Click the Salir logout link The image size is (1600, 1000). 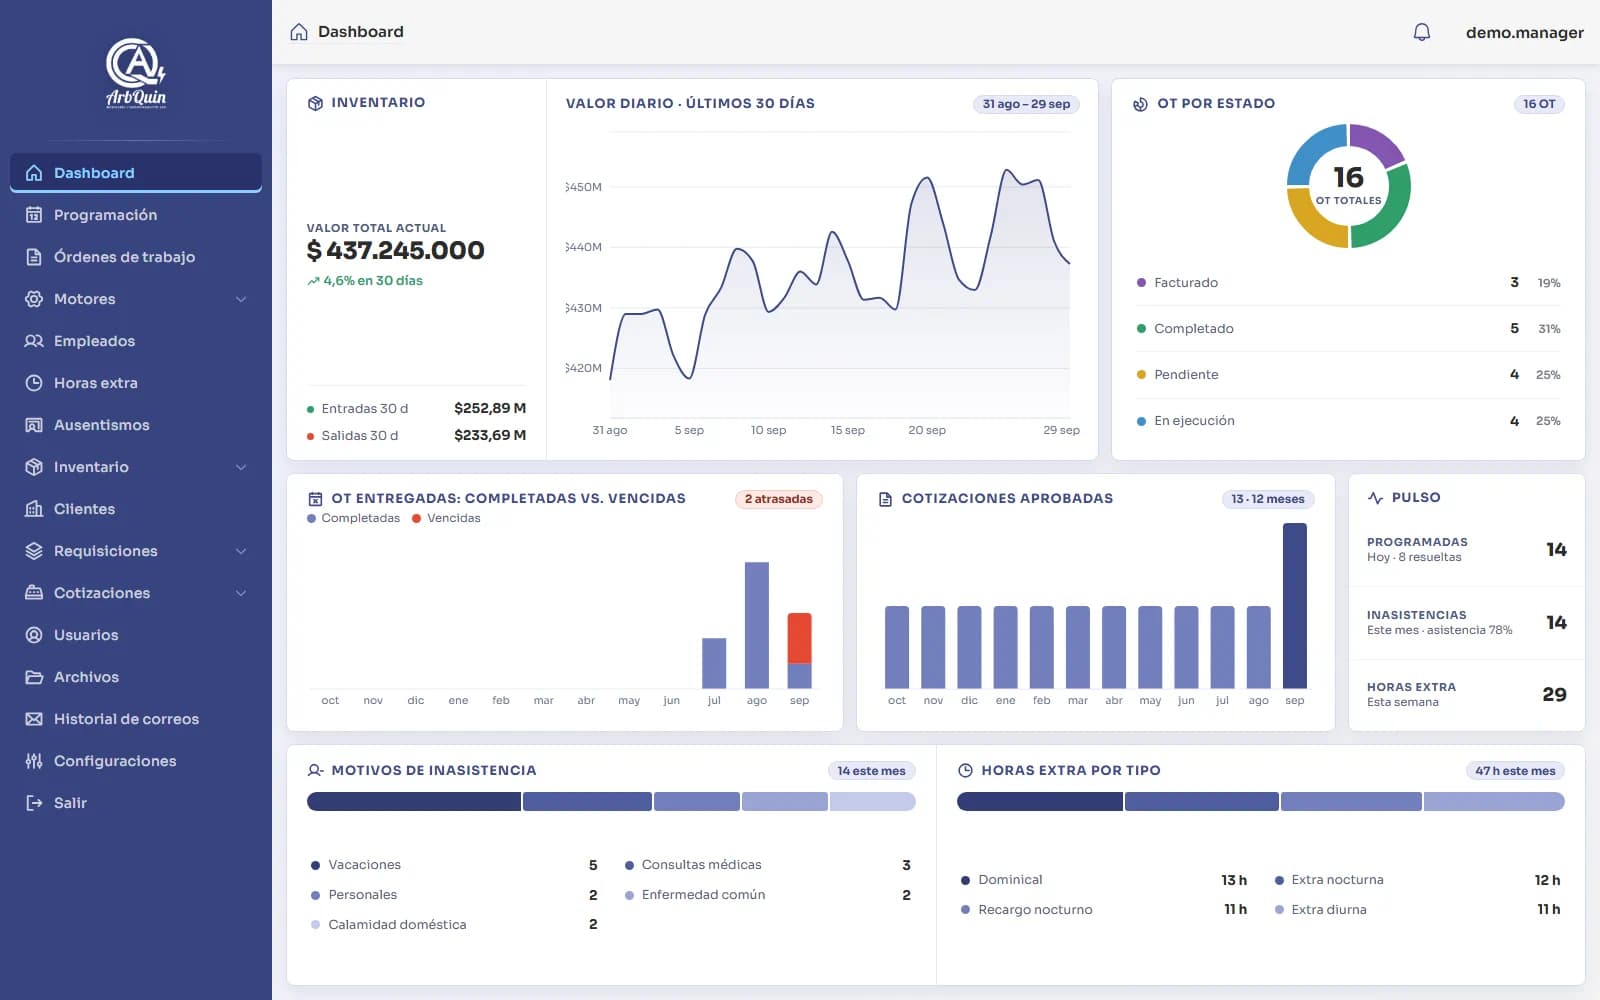coord(136,803)
